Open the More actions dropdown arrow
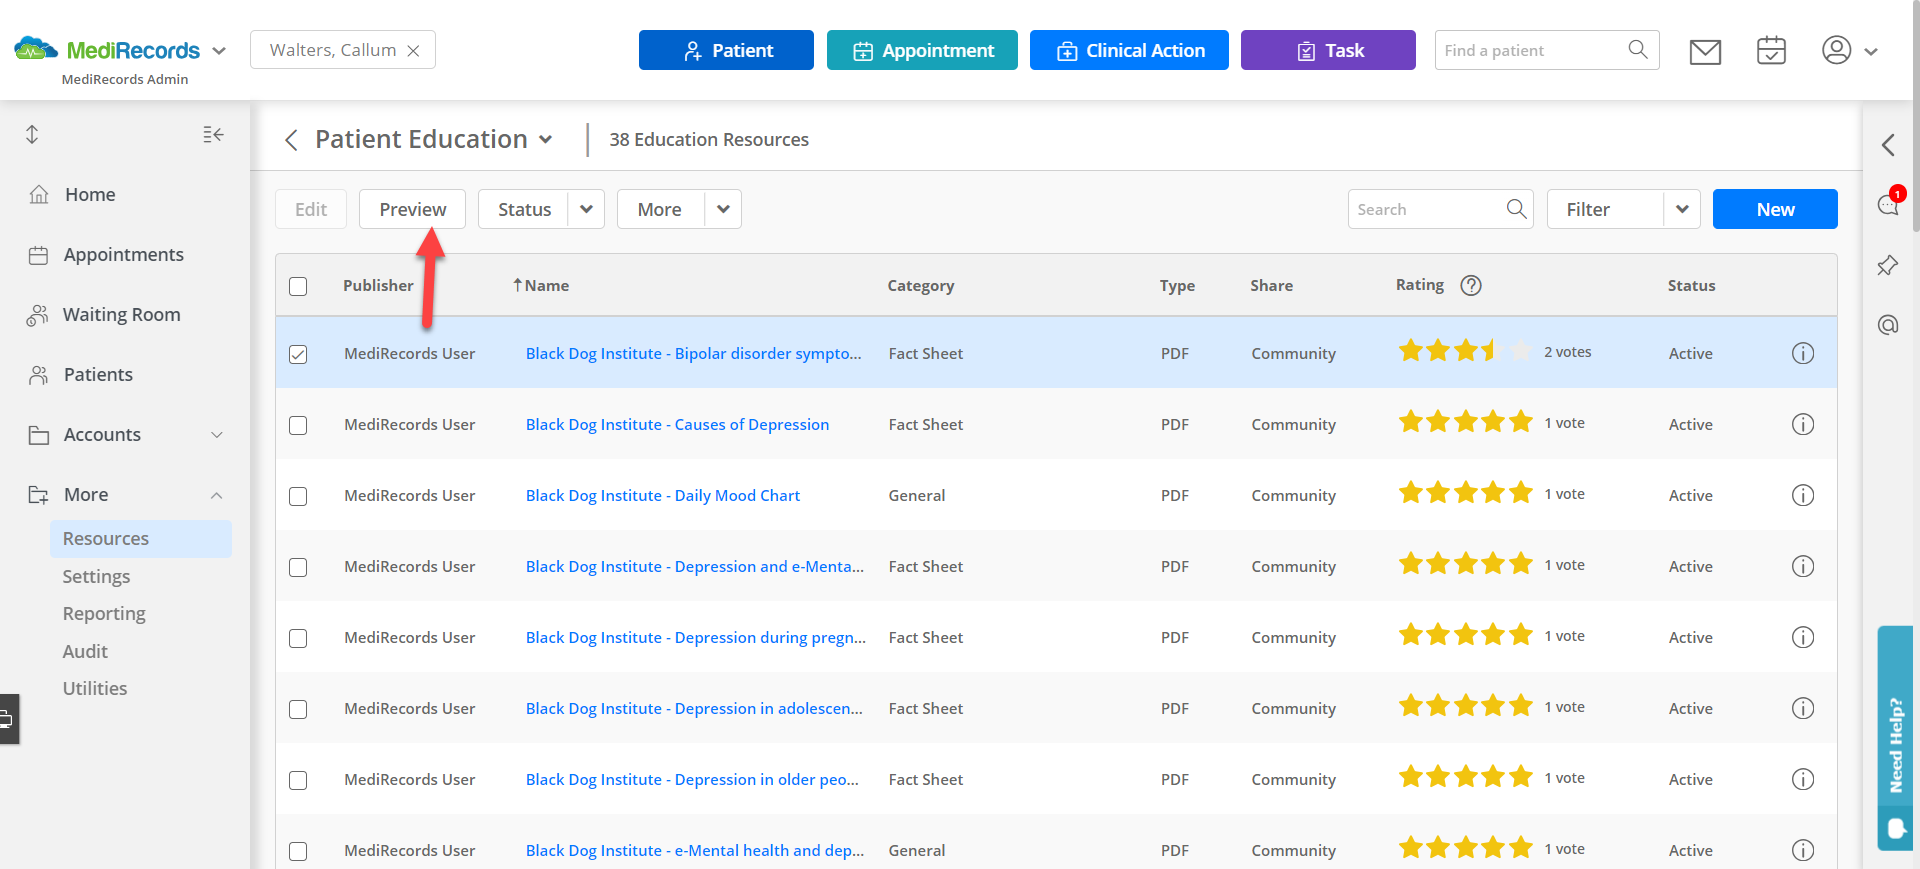 tap(723, 209)
